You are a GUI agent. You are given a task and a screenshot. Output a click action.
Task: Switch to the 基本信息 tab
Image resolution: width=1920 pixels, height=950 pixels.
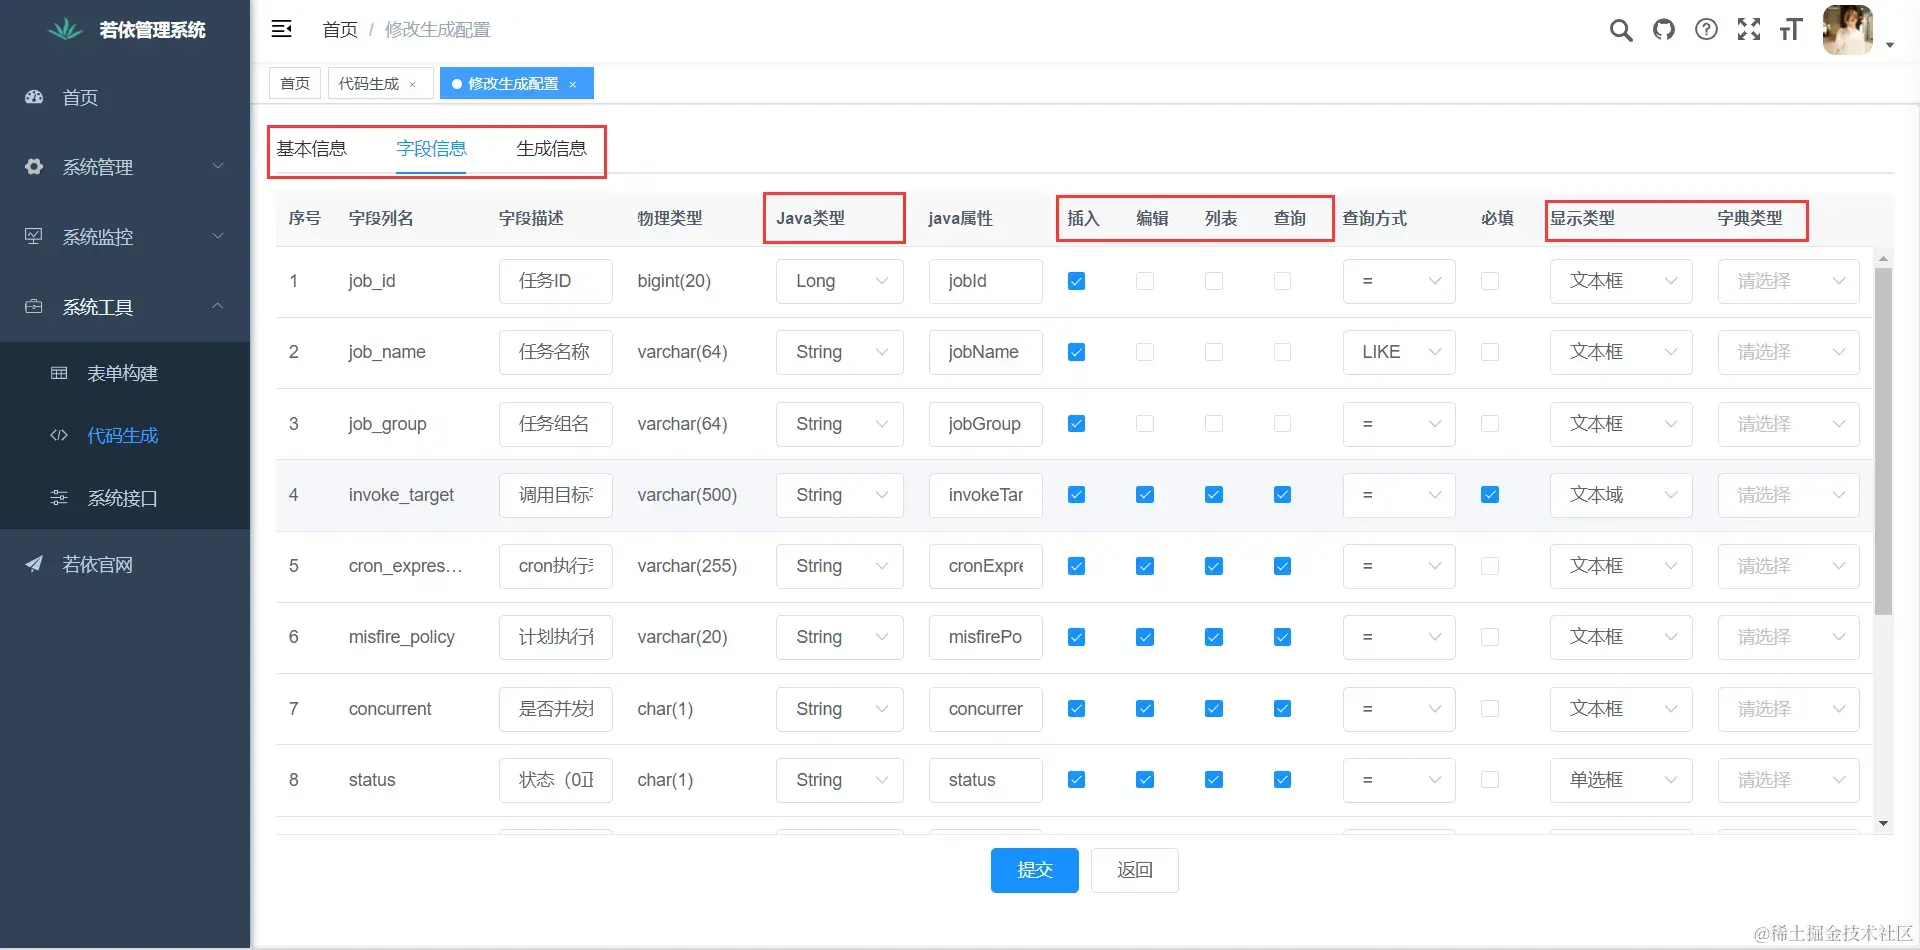click(313, 148)
